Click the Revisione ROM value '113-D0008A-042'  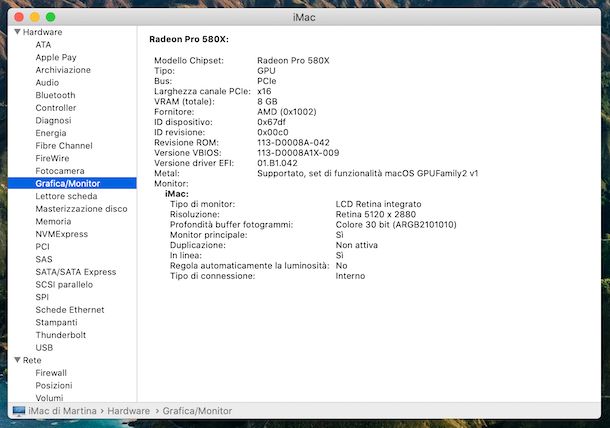(x=293, y=143)
